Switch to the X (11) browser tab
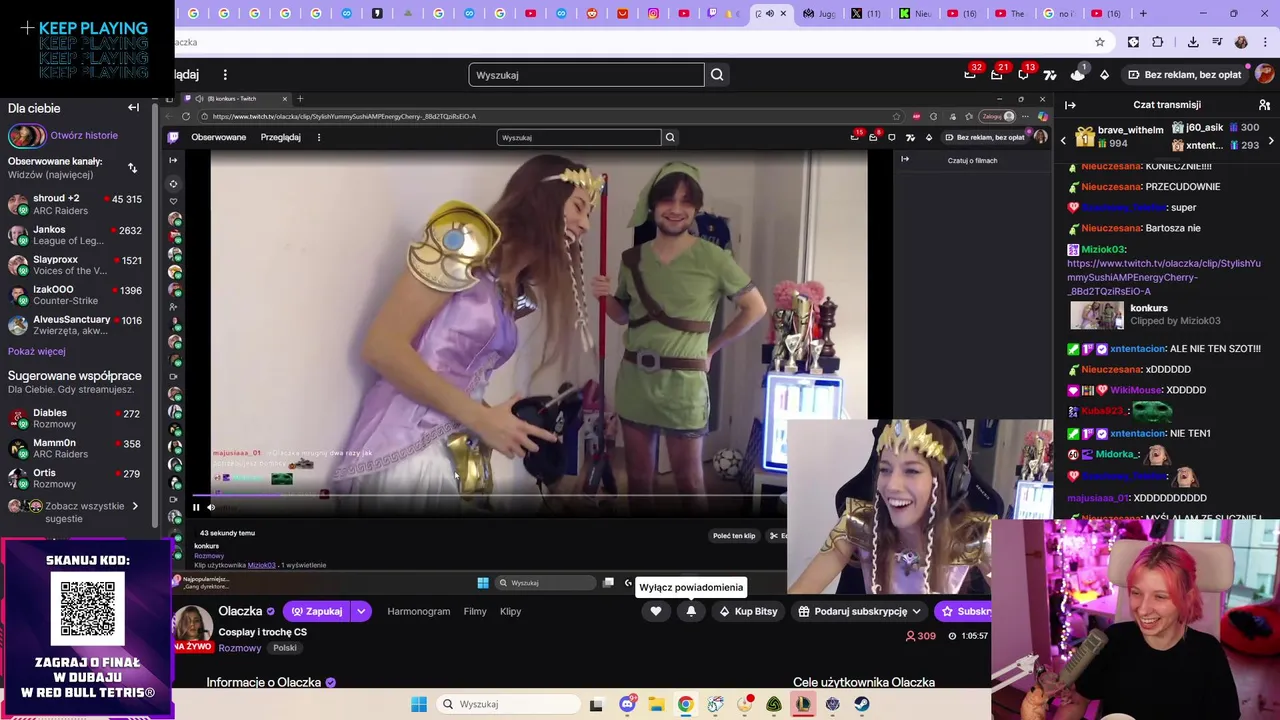Viewport: 1280px width, 720px height. point(866,13)
